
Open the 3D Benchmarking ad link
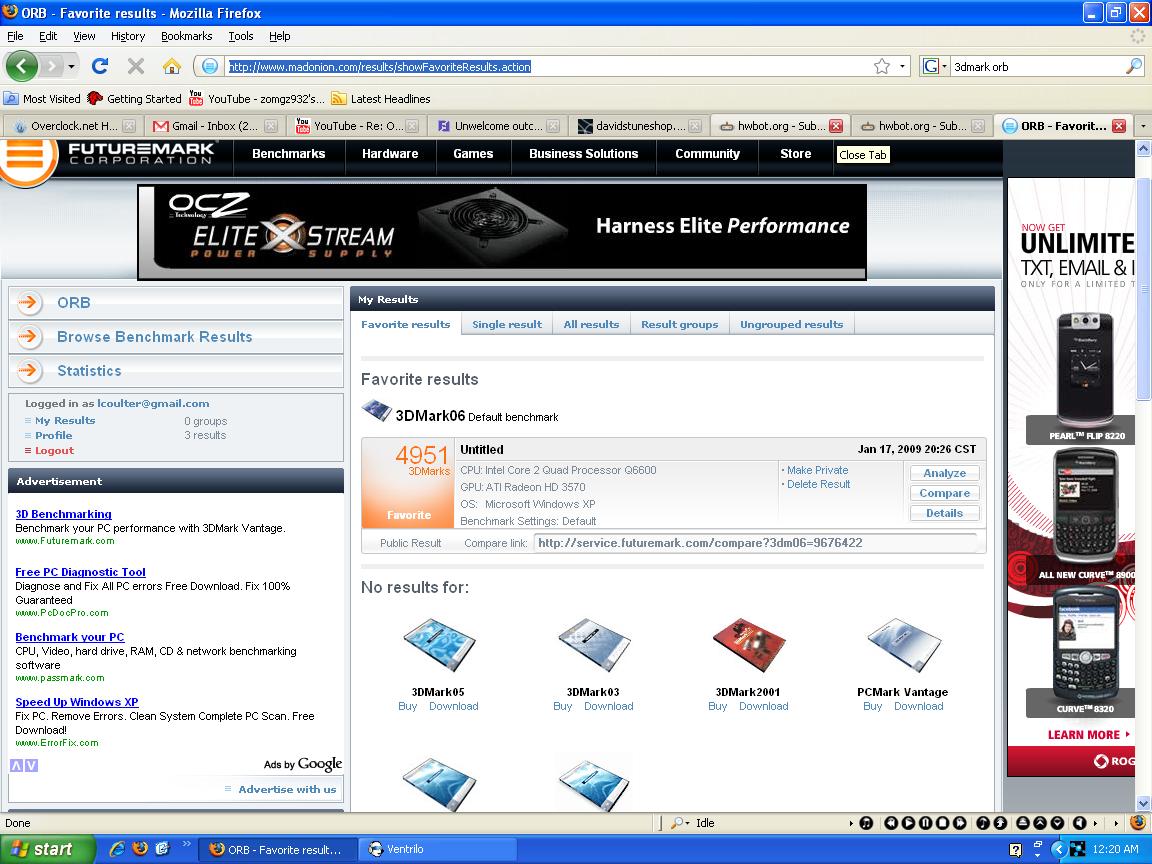63,514
